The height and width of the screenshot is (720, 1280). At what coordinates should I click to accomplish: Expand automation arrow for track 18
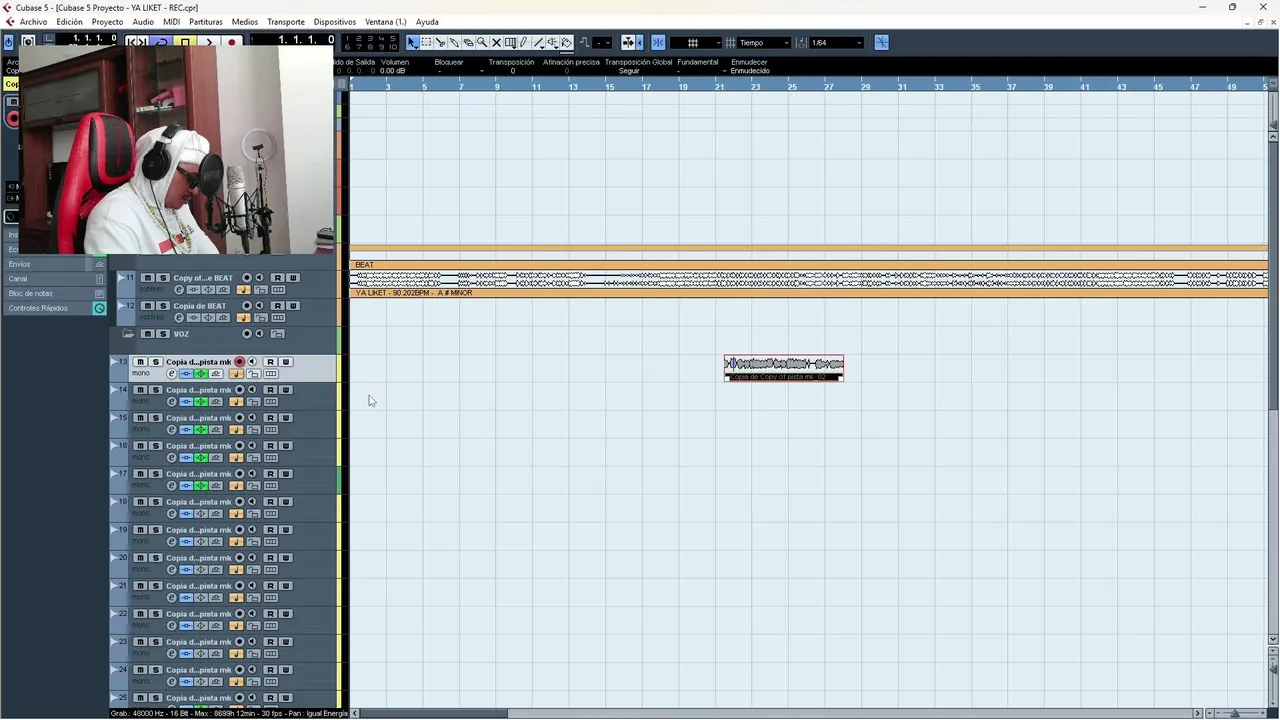coord(114,502)
